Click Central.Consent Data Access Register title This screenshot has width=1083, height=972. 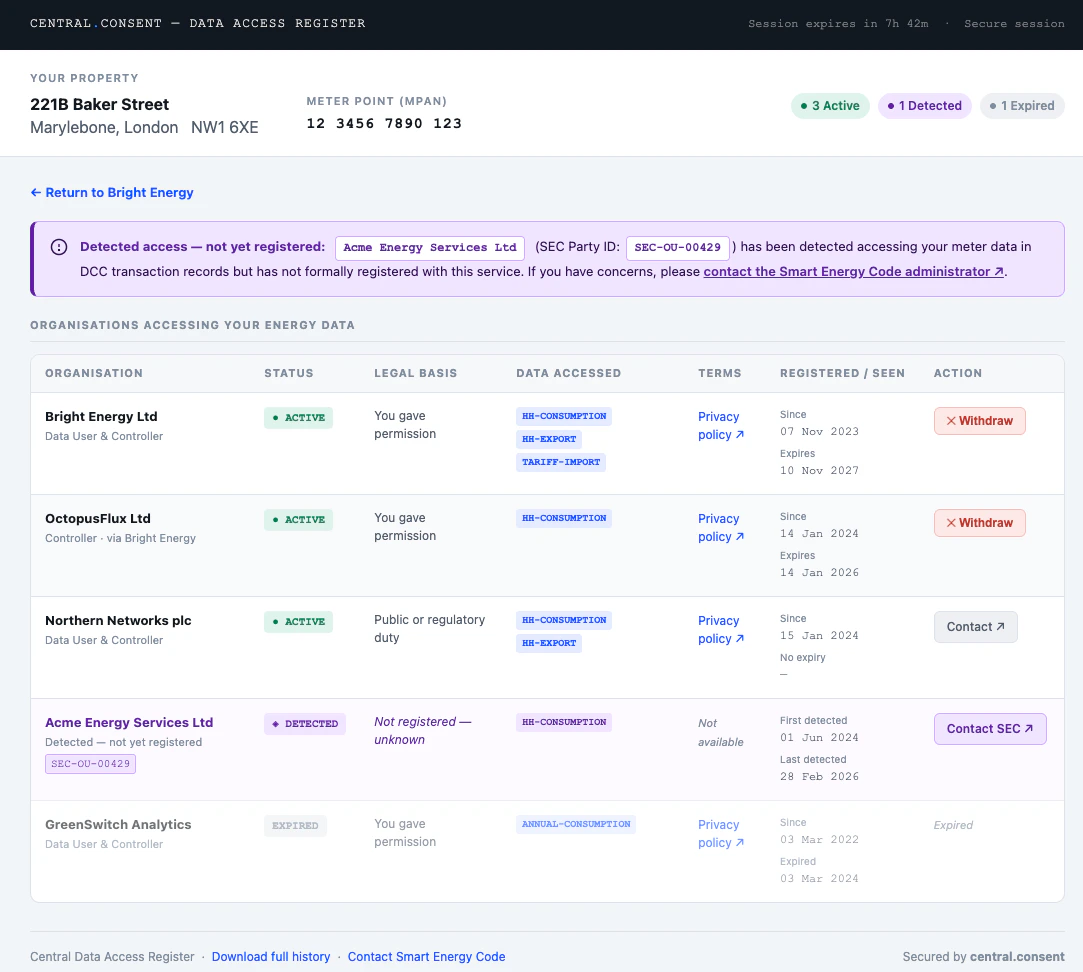[198, 23]
